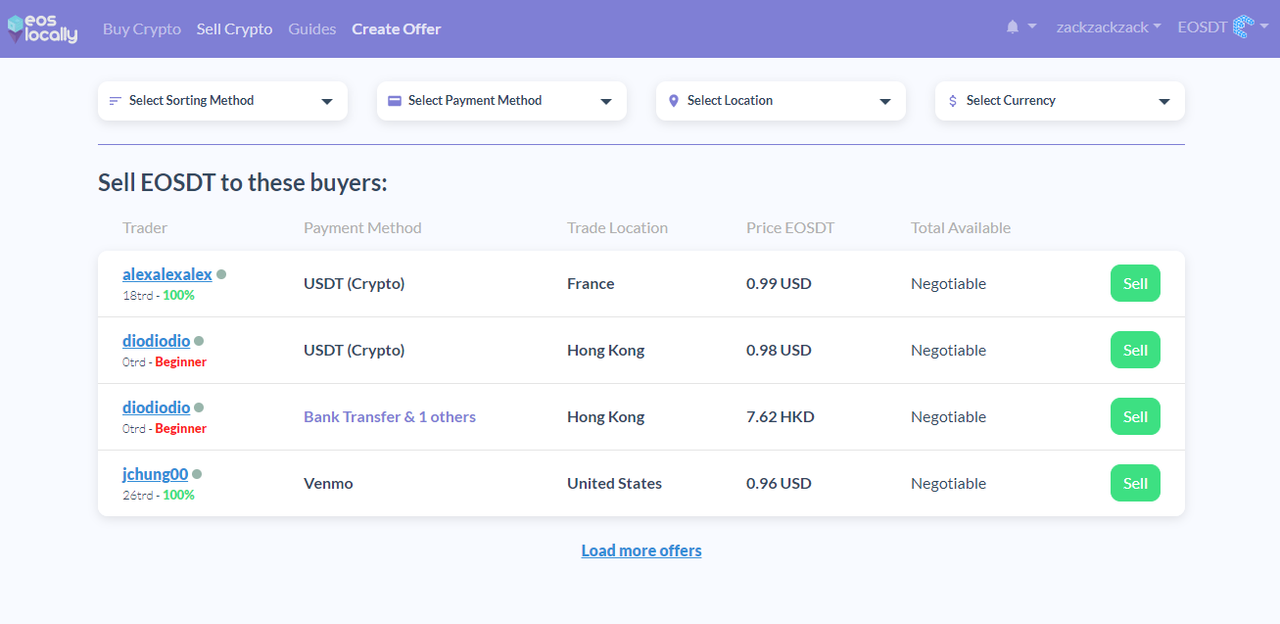Click the sorting lines icon

[x=115, y=101]
